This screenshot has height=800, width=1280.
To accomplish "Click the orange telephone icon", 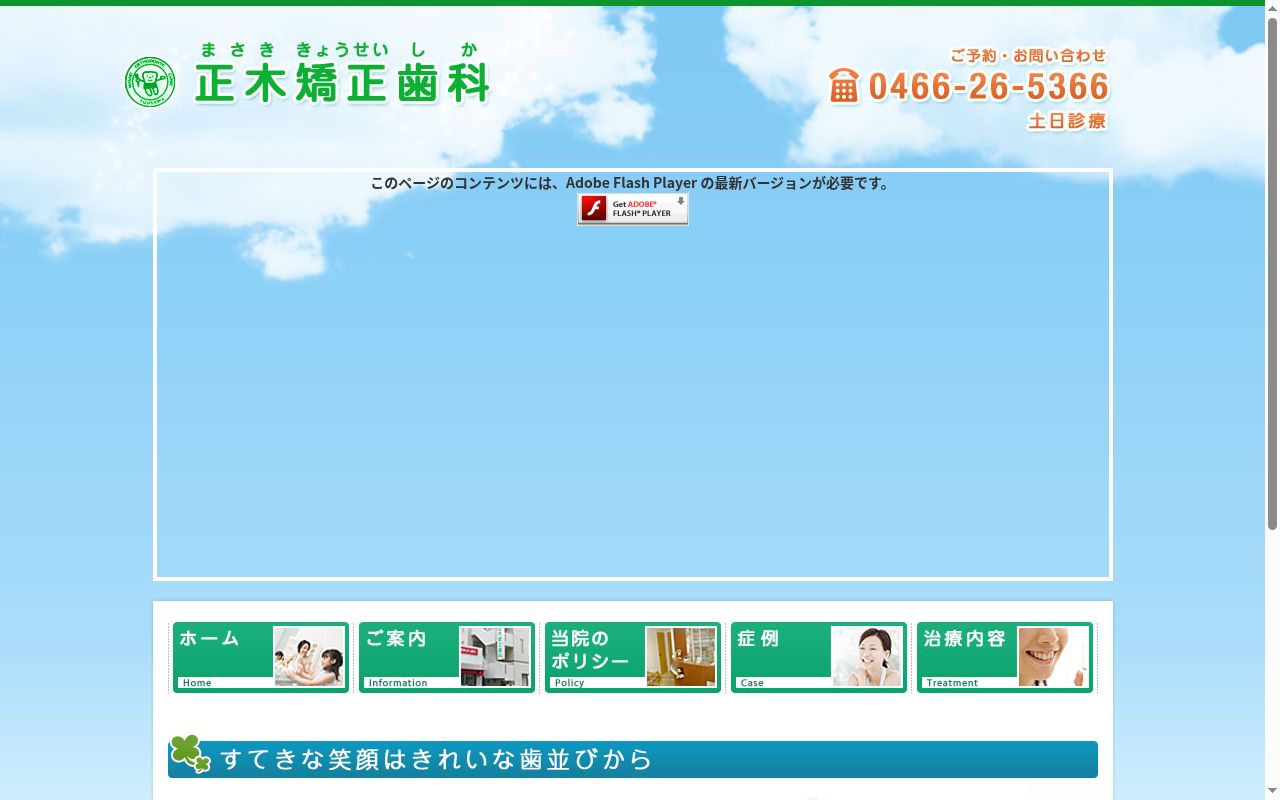I will click(844, 86).
